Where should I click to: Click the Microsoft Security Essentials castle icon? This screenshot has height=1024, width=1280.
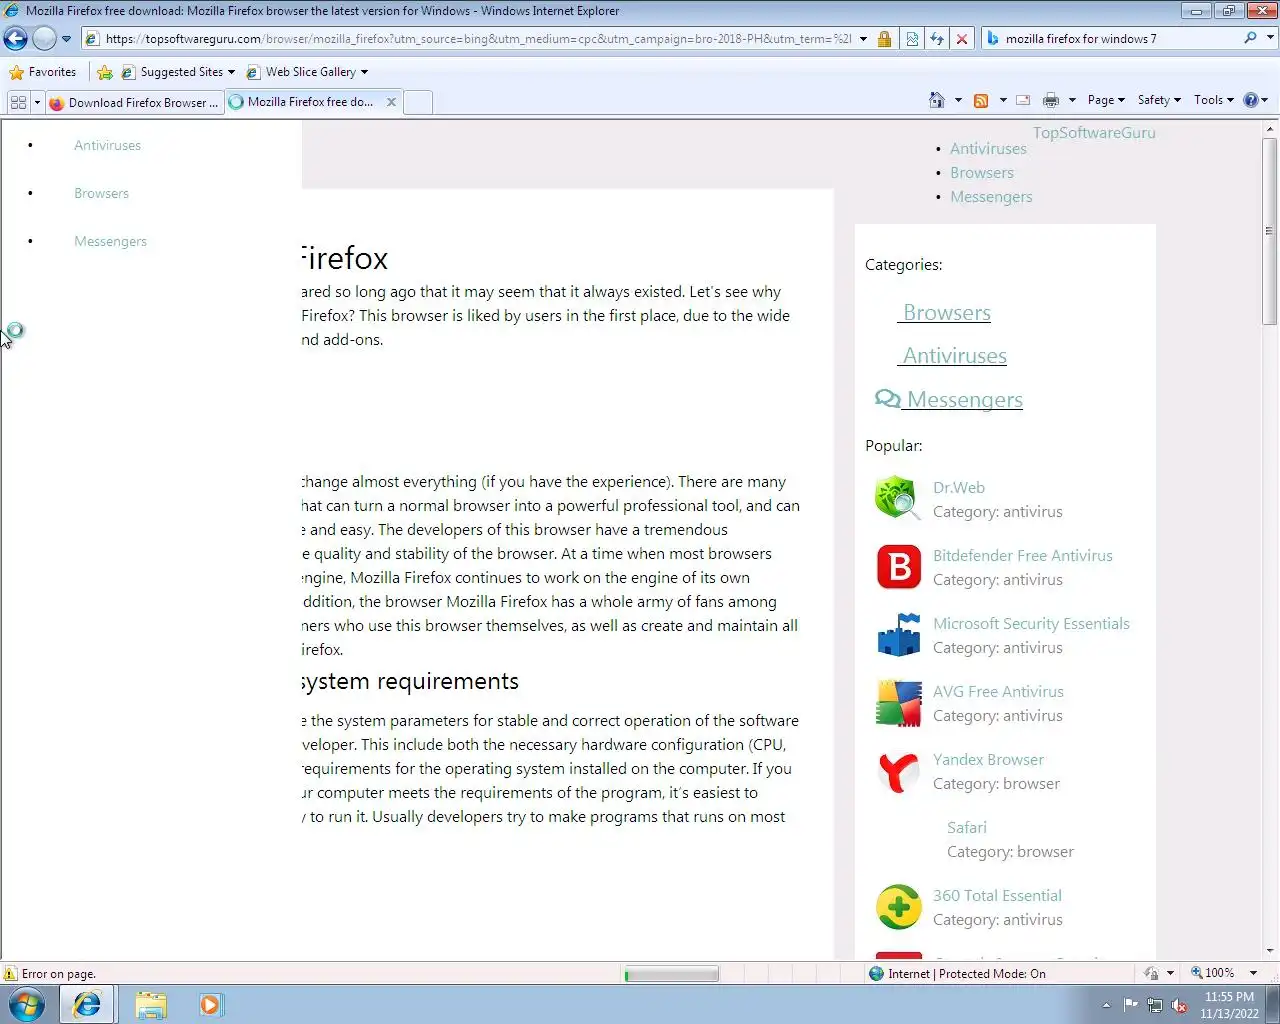(x=898, y=634)
